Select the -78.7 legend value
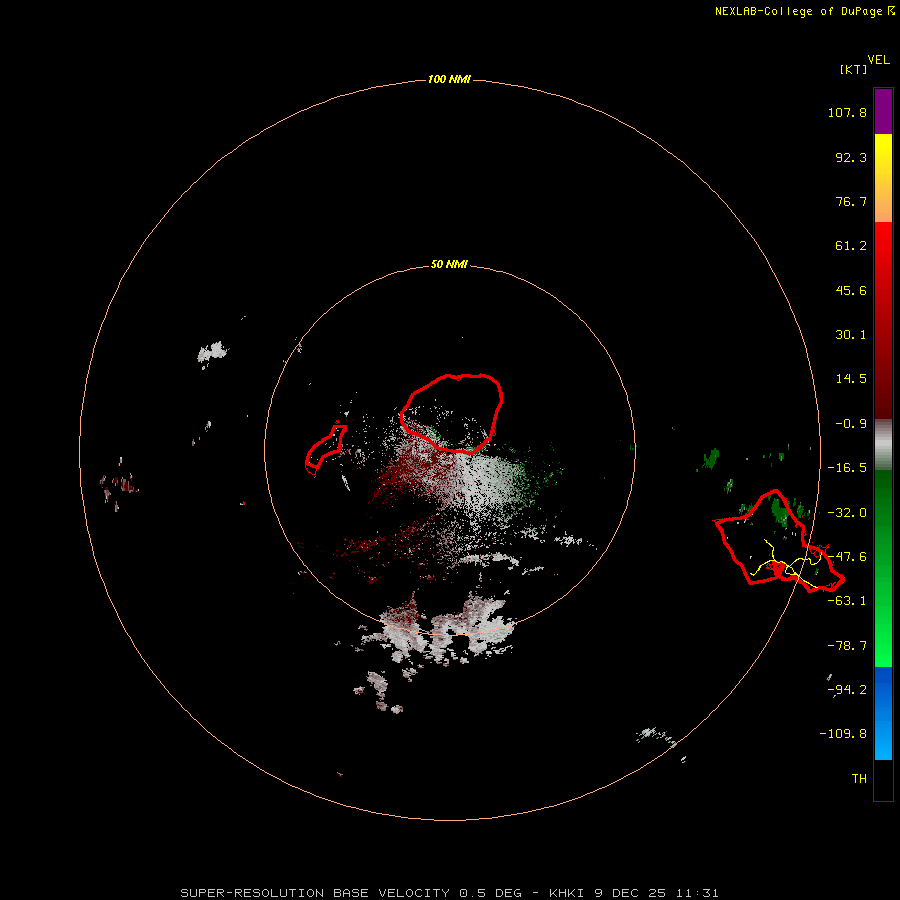The image size is (900, 900). 847,646
